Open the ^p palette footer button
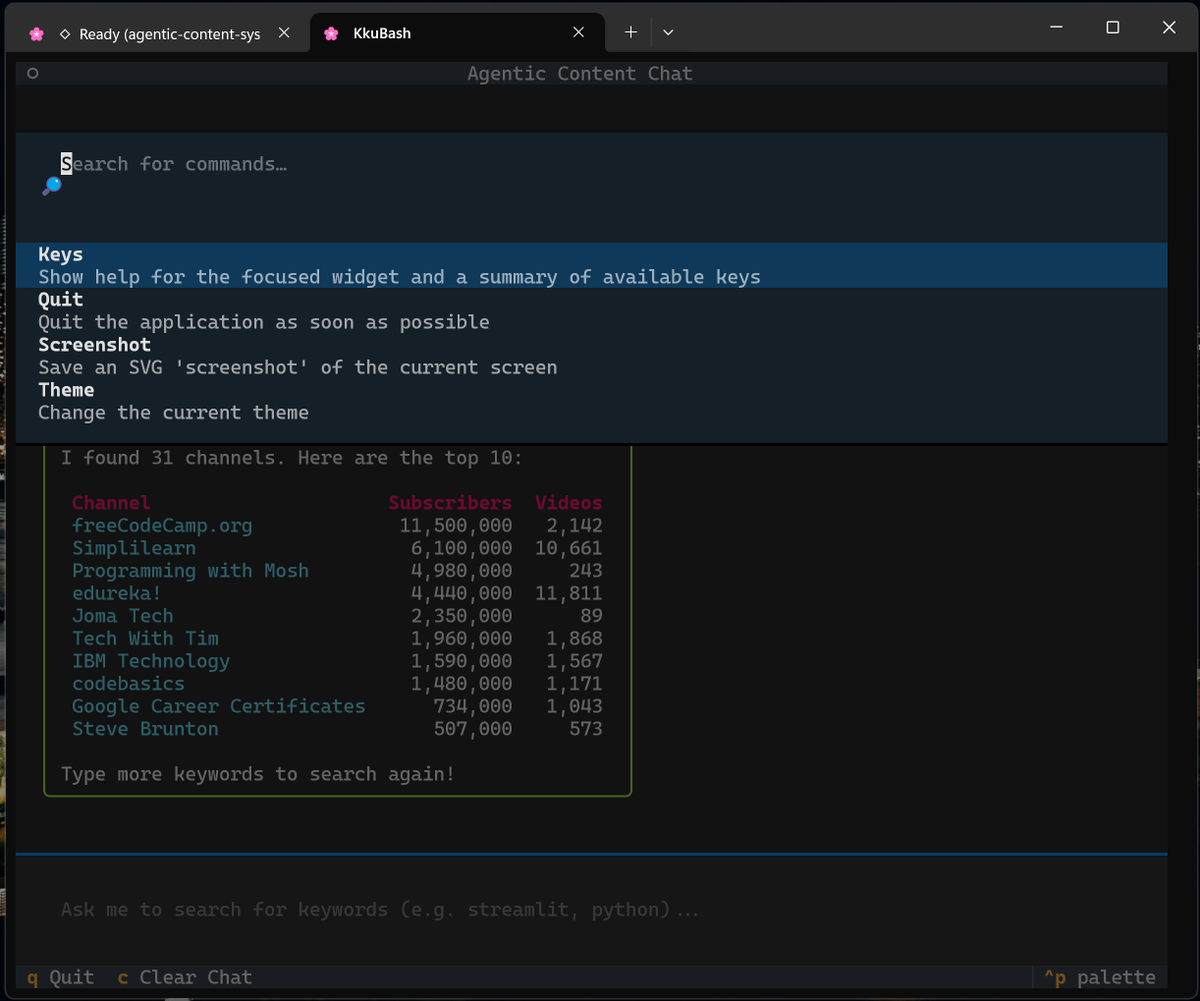Viewport: 1200px width, 1001px height. [1099, 977]
